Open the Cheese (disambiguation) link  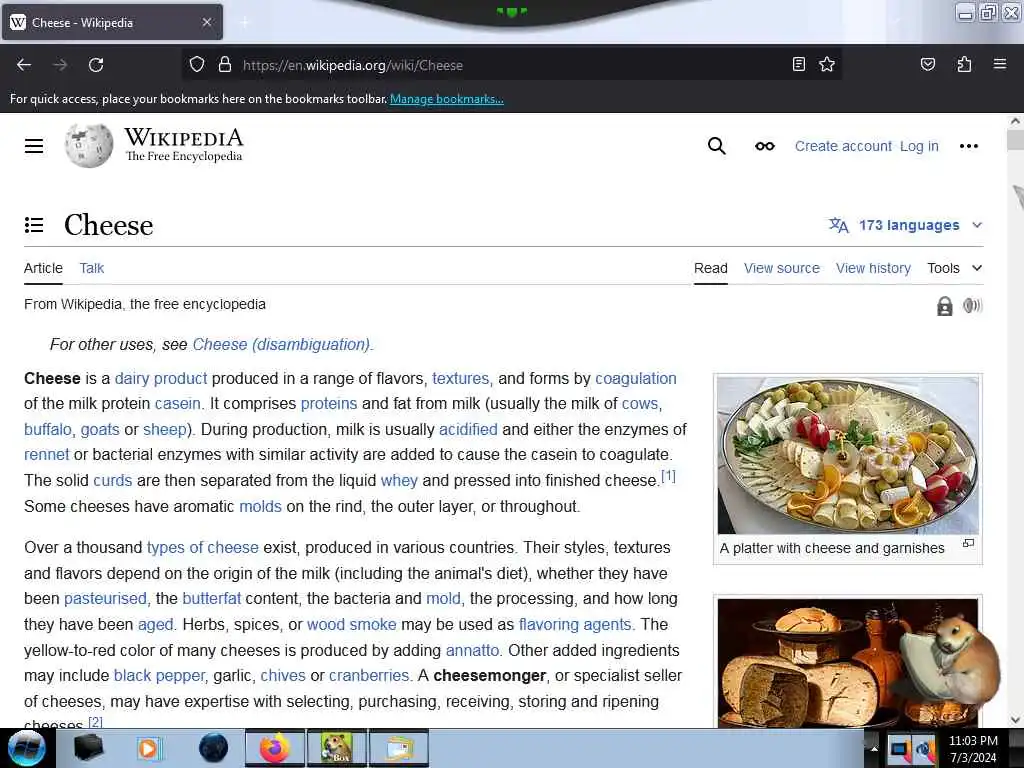[x=281, y=345]
